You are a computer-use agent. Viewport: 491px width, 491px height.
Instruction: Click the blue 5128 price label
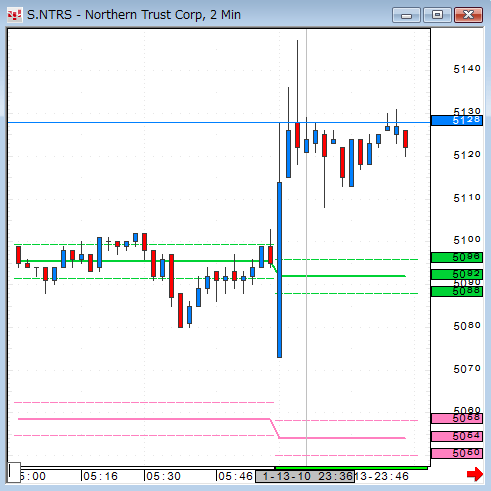pyautogui.click(x=457, y=120)
